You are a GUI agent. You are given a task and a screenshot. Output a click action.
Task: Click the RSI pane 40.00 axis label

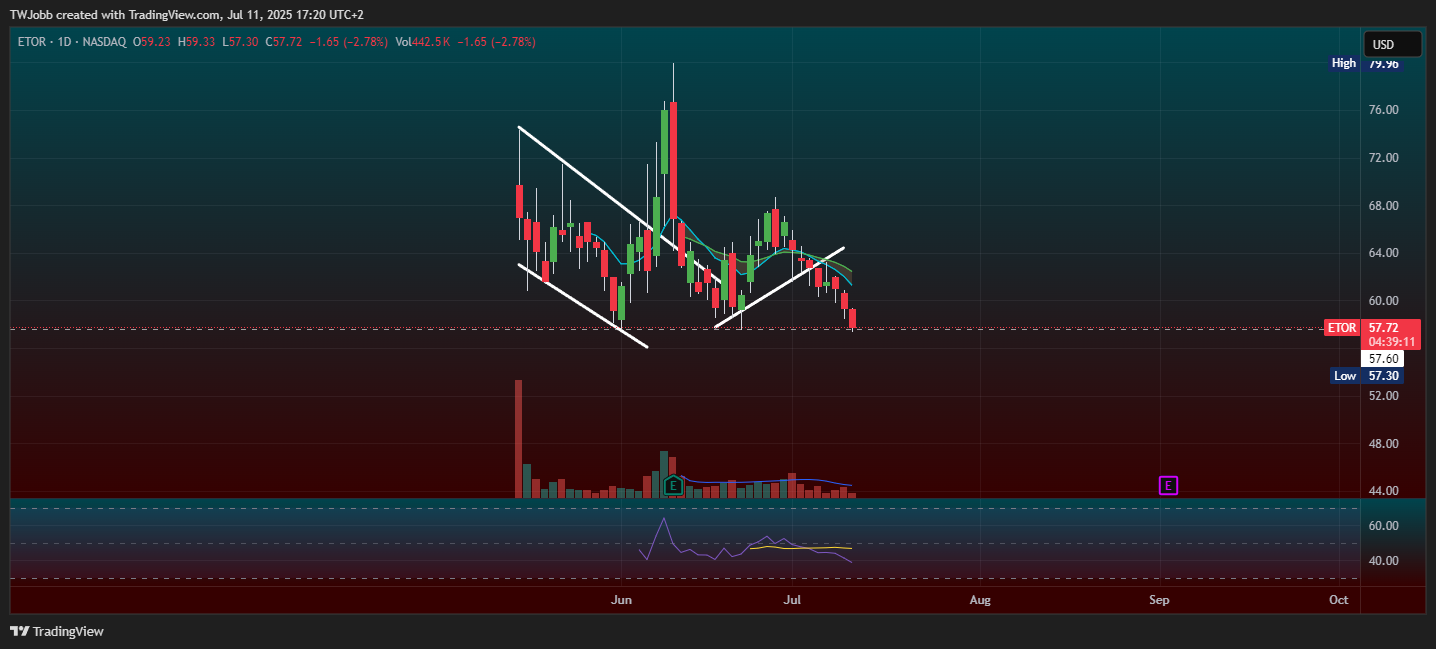tap(1383, 561)
